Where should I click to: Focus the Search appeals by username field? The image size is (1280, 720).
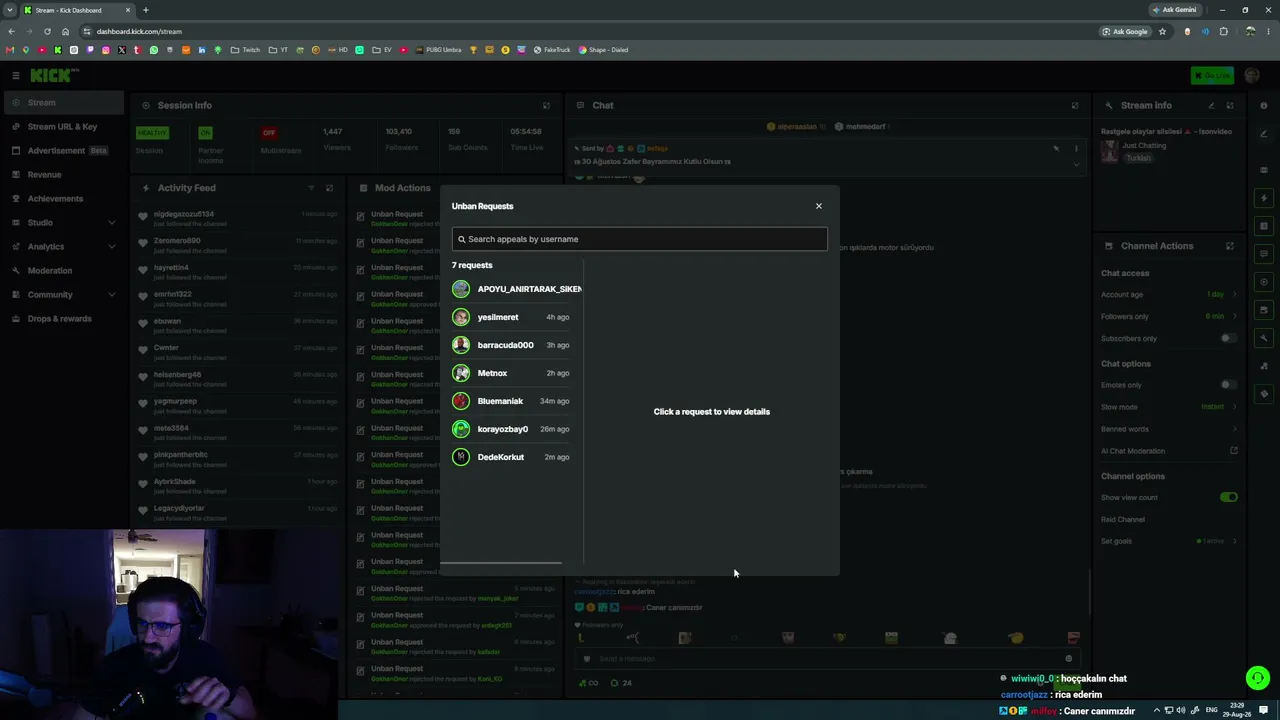point(639,239)
